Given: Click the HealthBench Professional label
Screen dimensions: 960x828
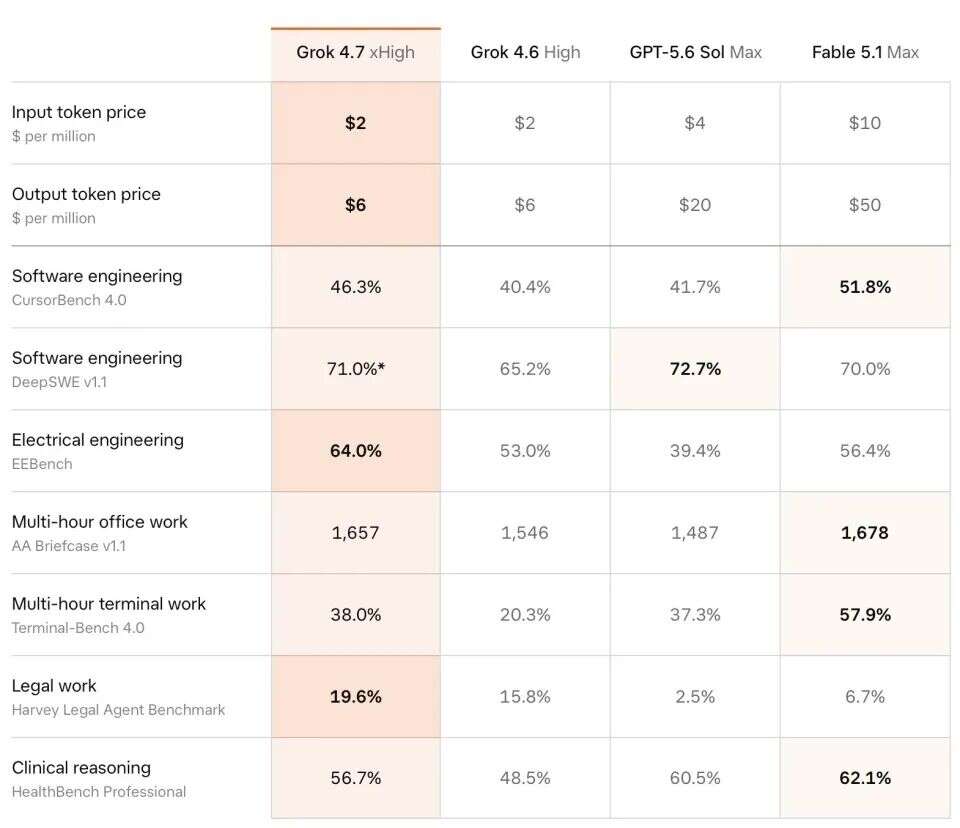Looking at the screenshot, I should coord(99,792).
